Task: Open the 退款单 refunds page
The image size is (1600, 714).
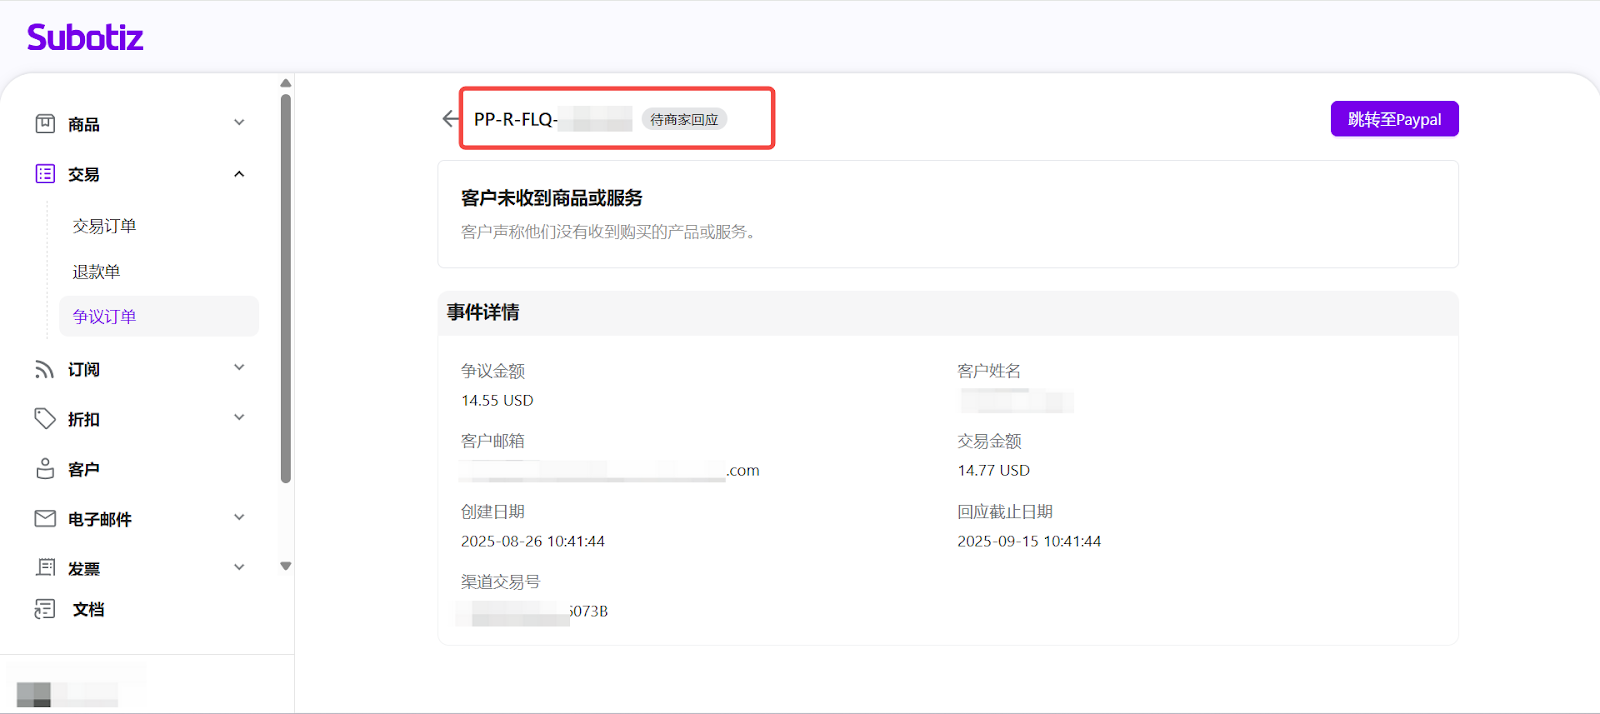Action: pyautogui.click(x=96, y=272)
